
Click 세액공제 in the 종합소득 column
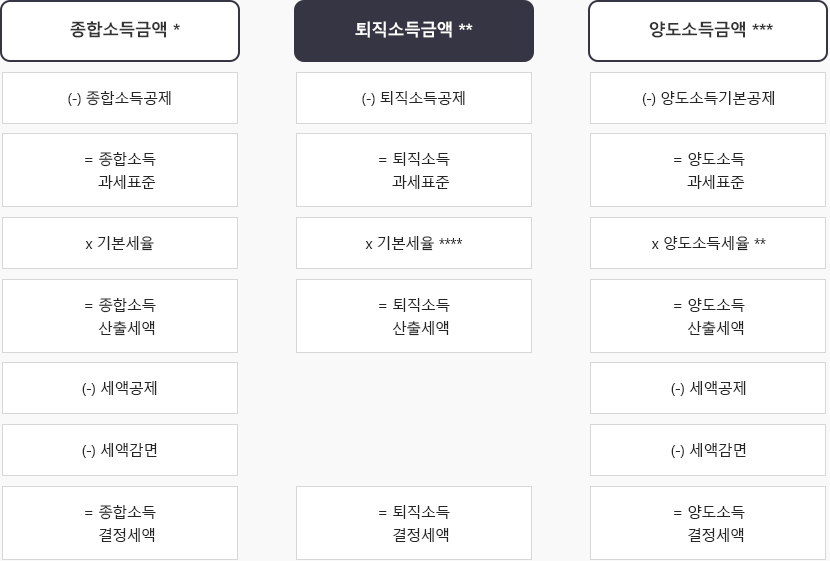click(120, 388)
